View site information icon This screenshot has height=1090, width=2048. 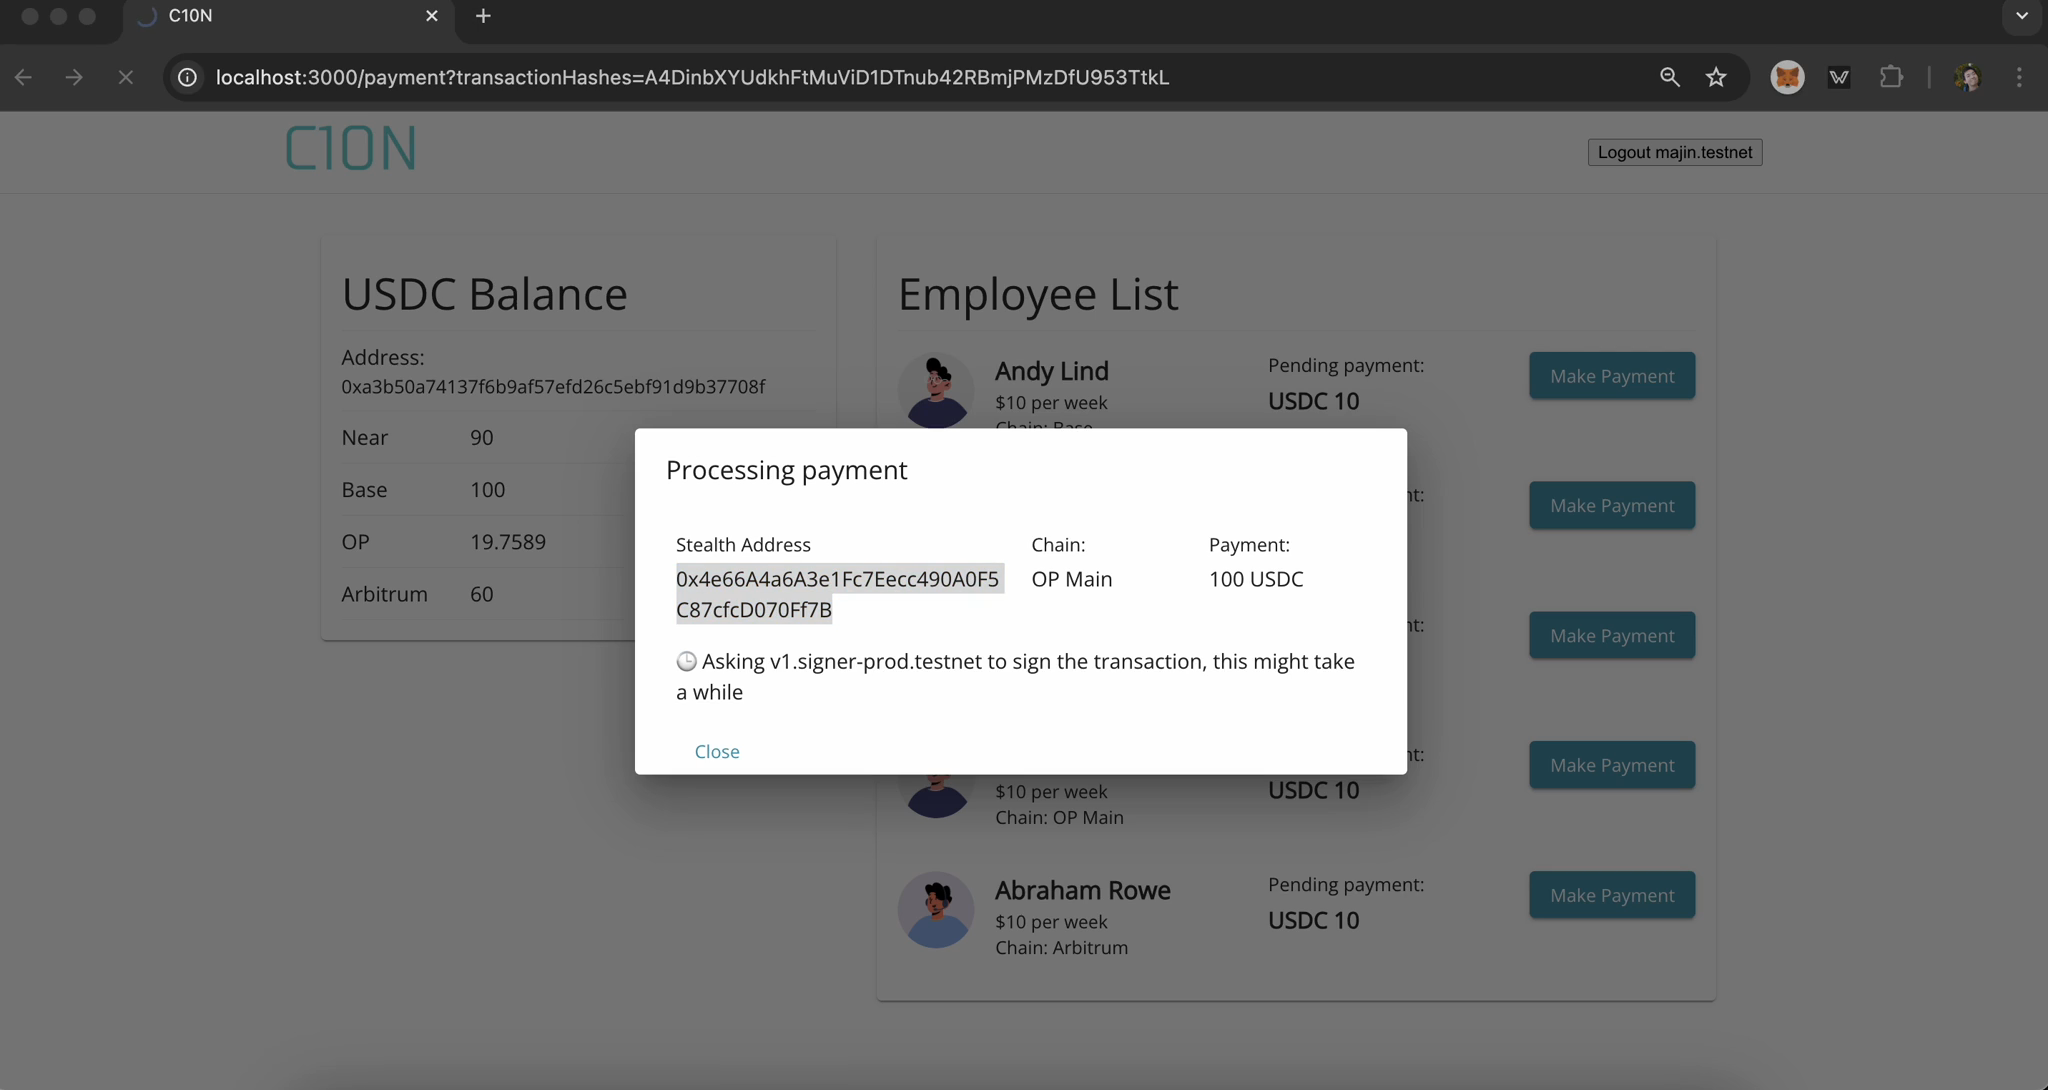click(x=187, y=77)
